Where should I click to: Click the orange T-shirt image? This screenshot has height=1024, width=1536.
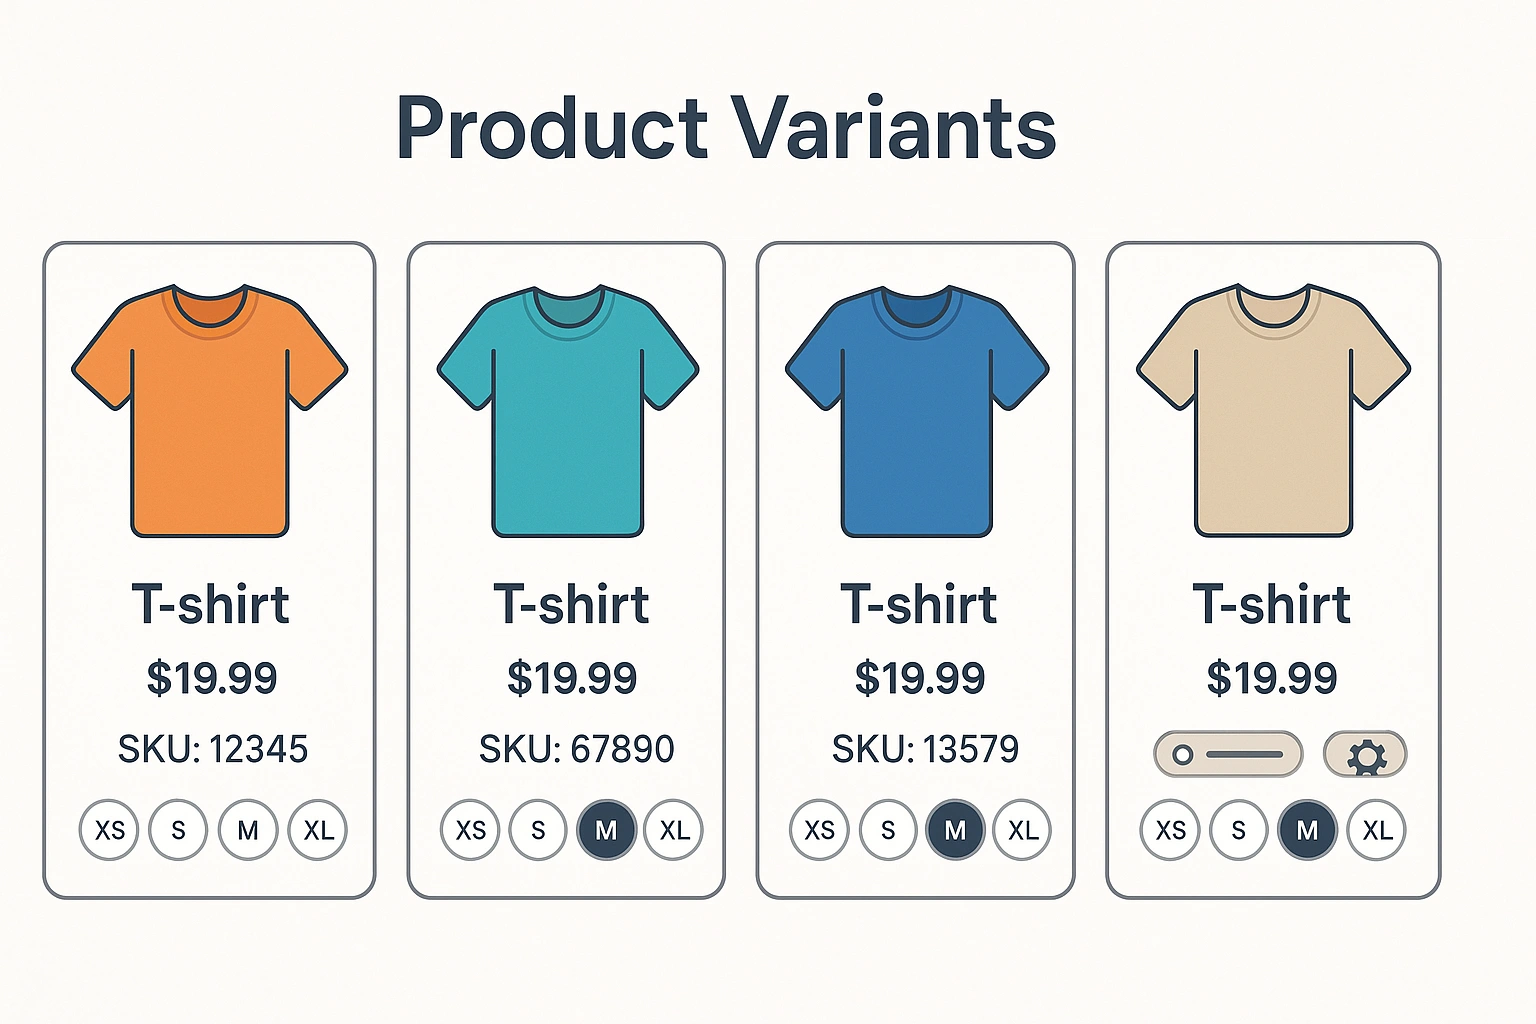click(210, 410)
